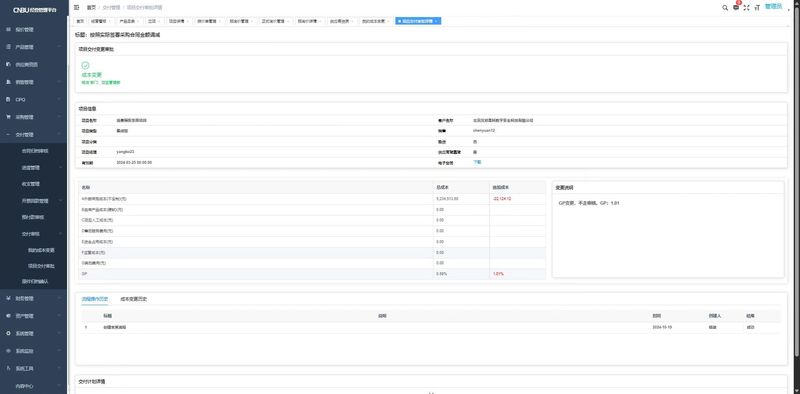Open the font size icon in header

click(757, 8)
